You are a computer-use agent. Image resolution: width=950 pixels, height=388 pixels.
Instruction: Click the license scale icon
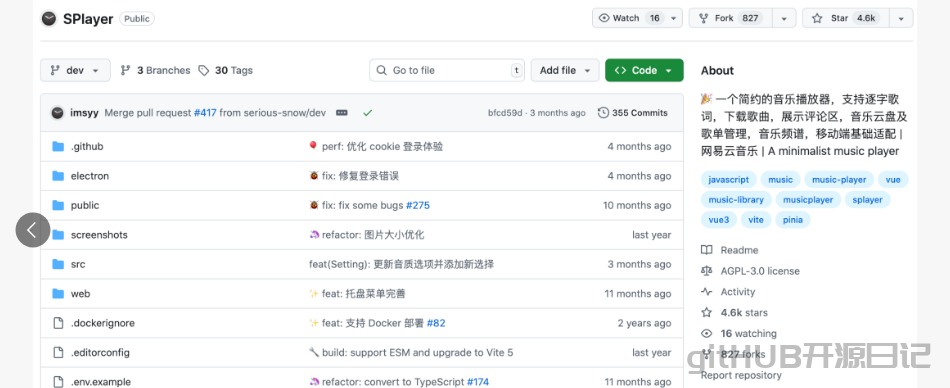pyautogui.click(x=706, y=271)
